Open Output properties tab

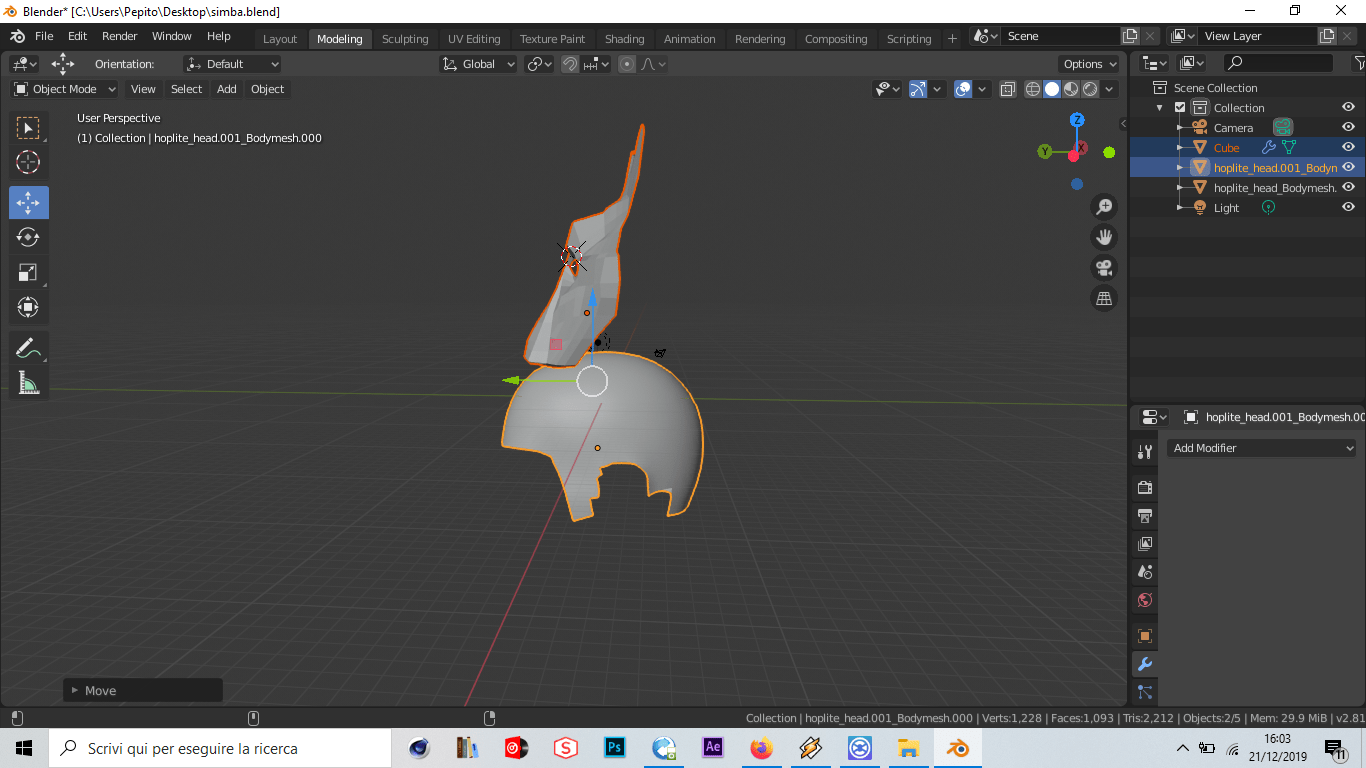click(x=1145, y=516)
